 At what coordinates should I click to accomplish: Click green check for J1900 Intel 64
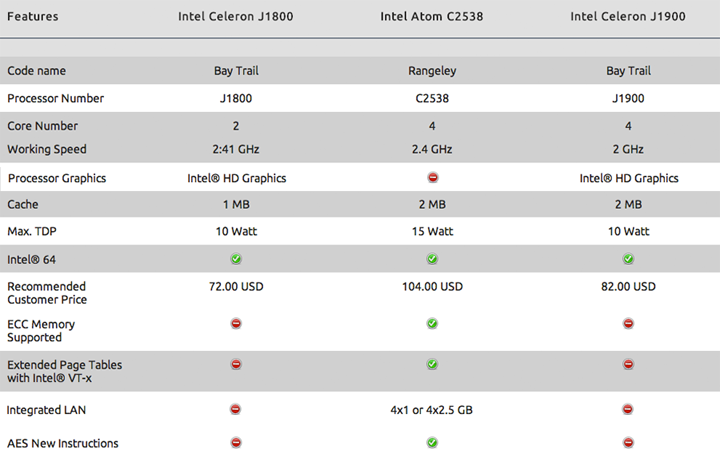pos(628,259)
